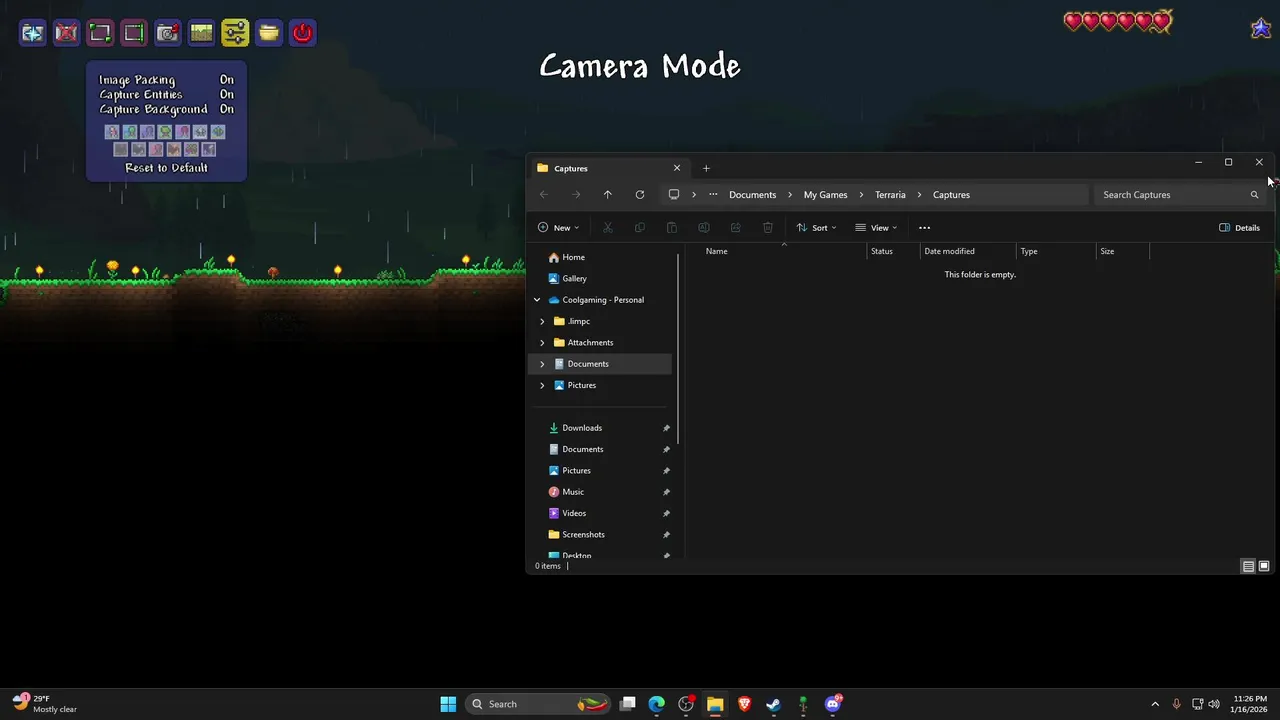This screenshot has width=1280, height=720.
Task: Choose the frame corner pins tool
Action: [x=100, y=33]
